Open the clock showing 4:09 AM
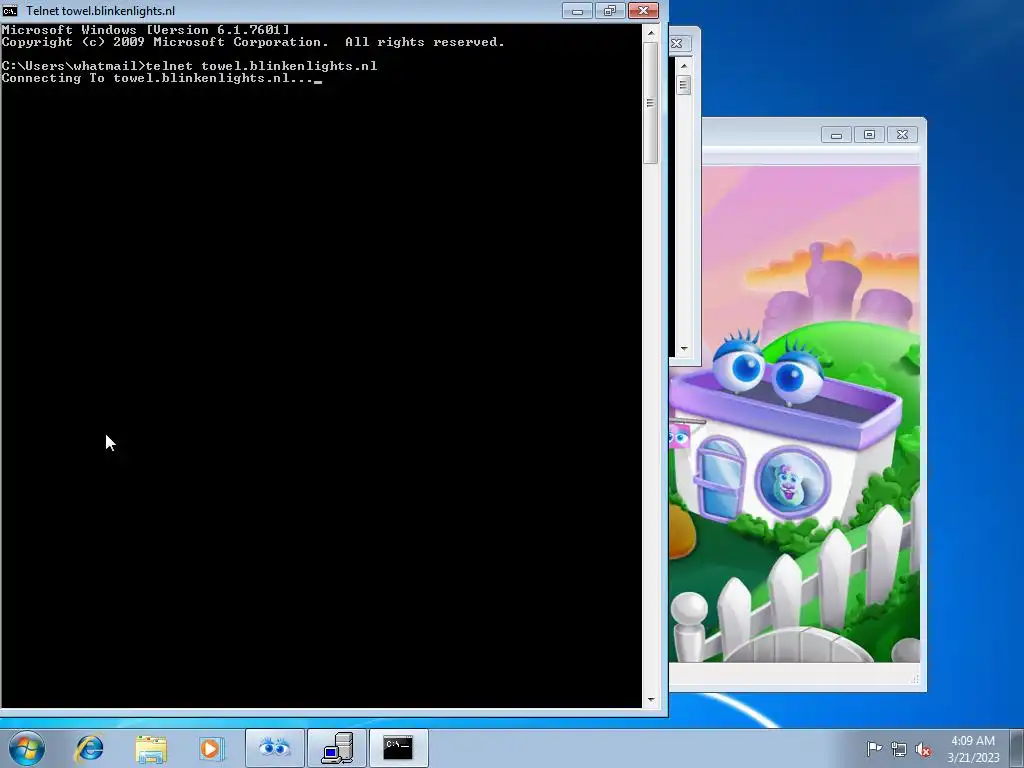The height and width of the screenshot is (768, 1024). pyautogui.click(x=972, y=741)
